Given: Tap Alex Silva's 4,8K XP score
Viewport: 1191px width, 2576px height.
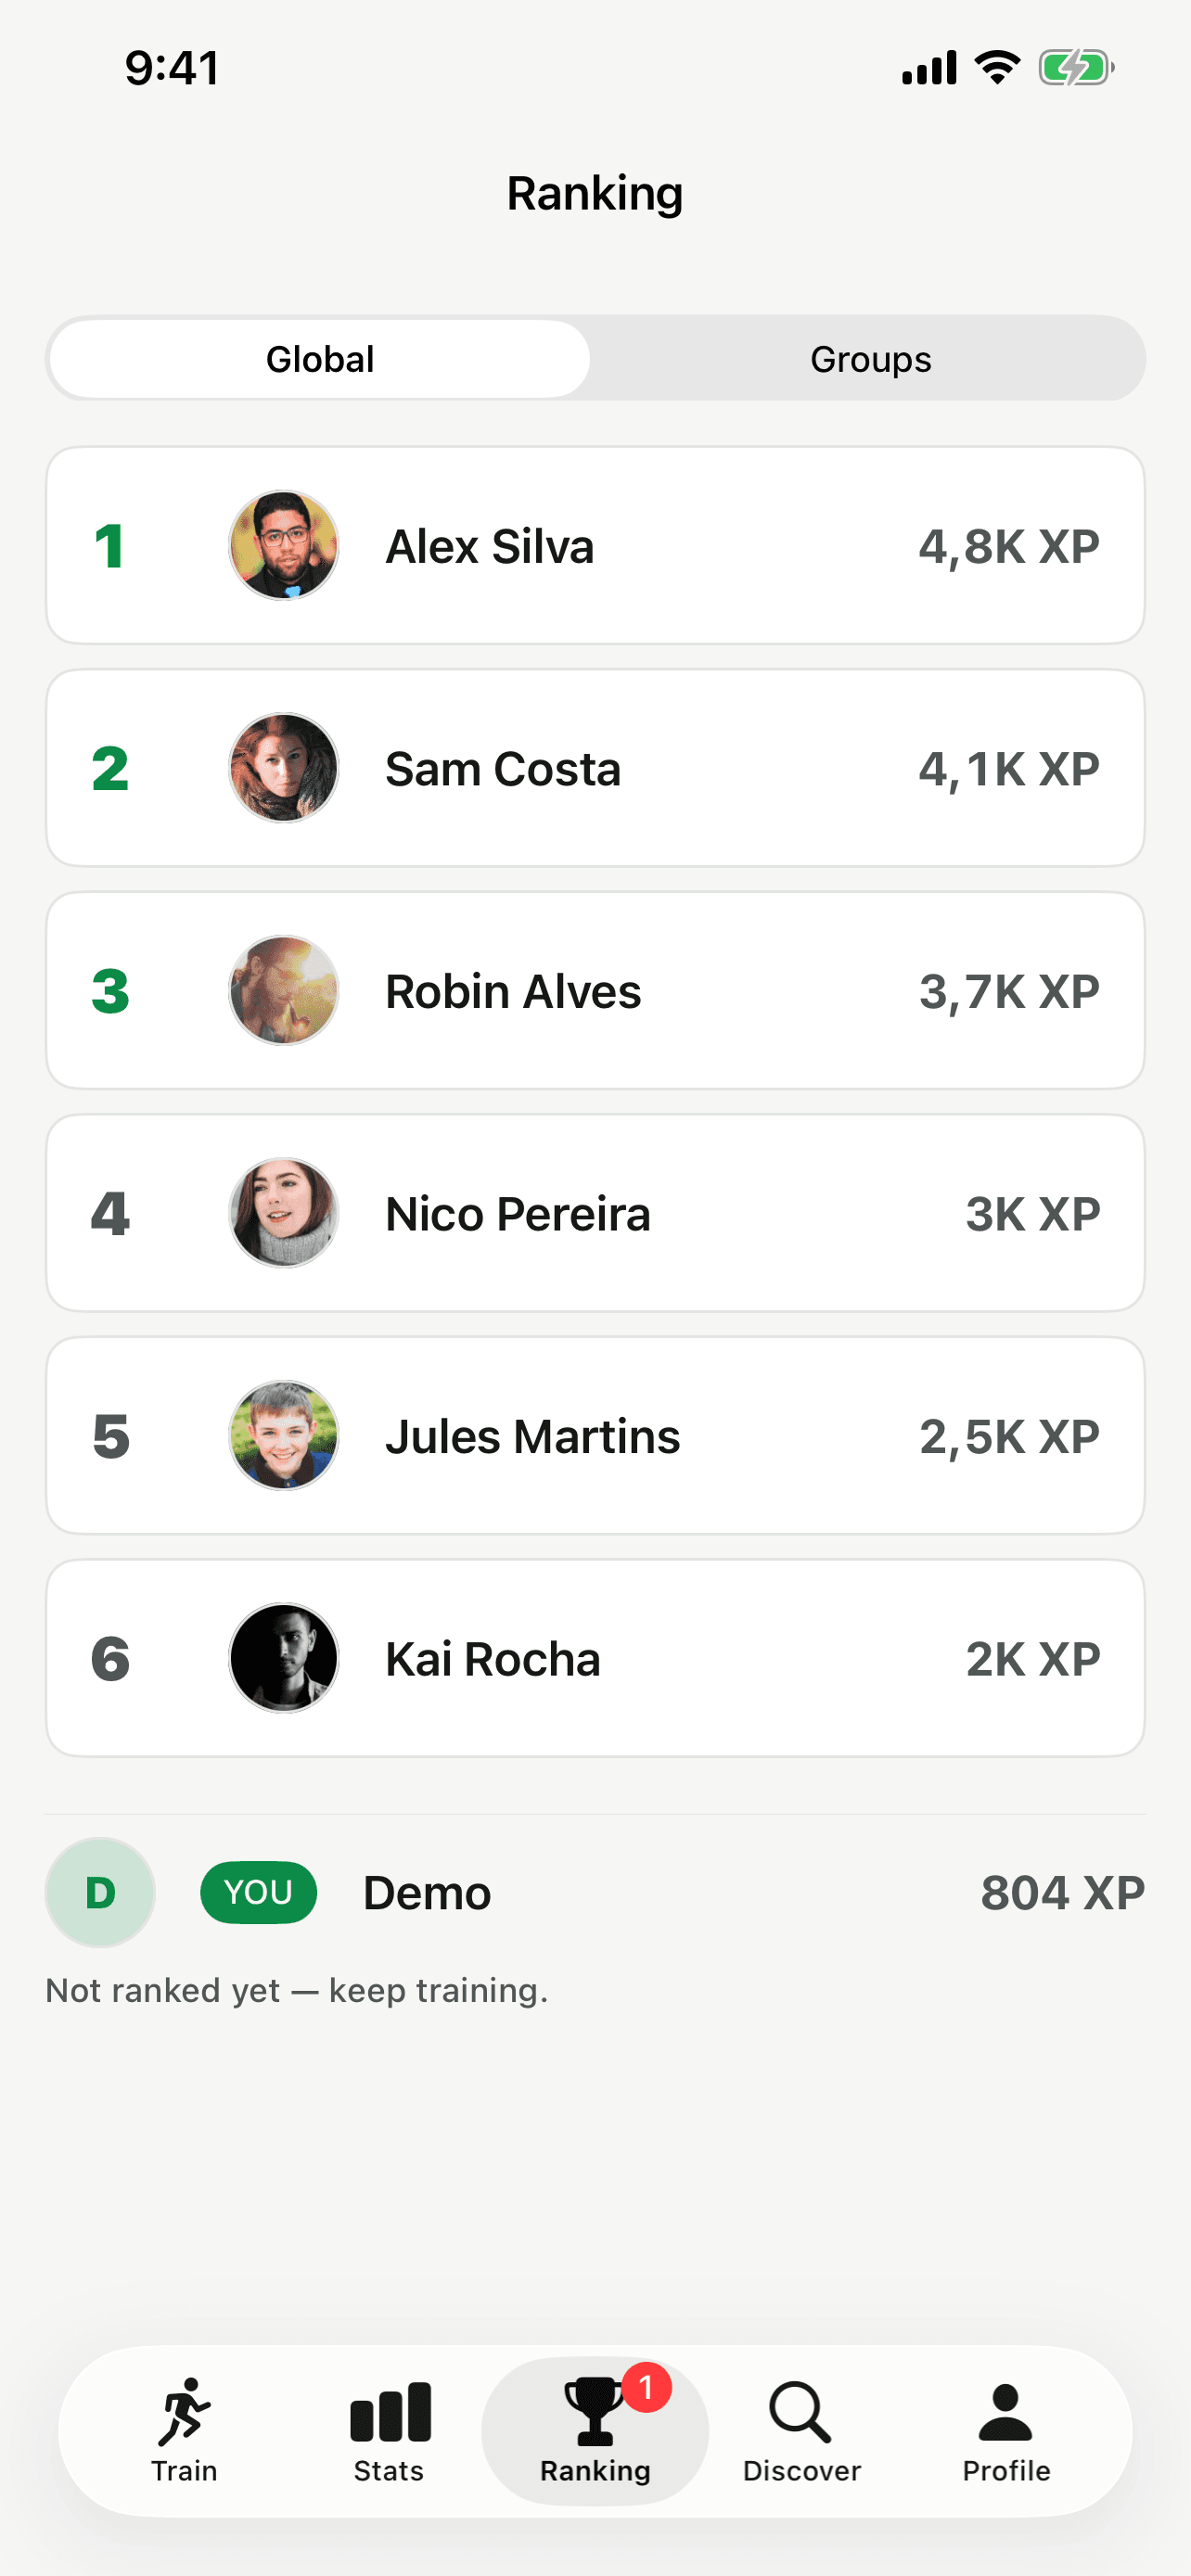Looking at the screenshot, I should 1009,547.
